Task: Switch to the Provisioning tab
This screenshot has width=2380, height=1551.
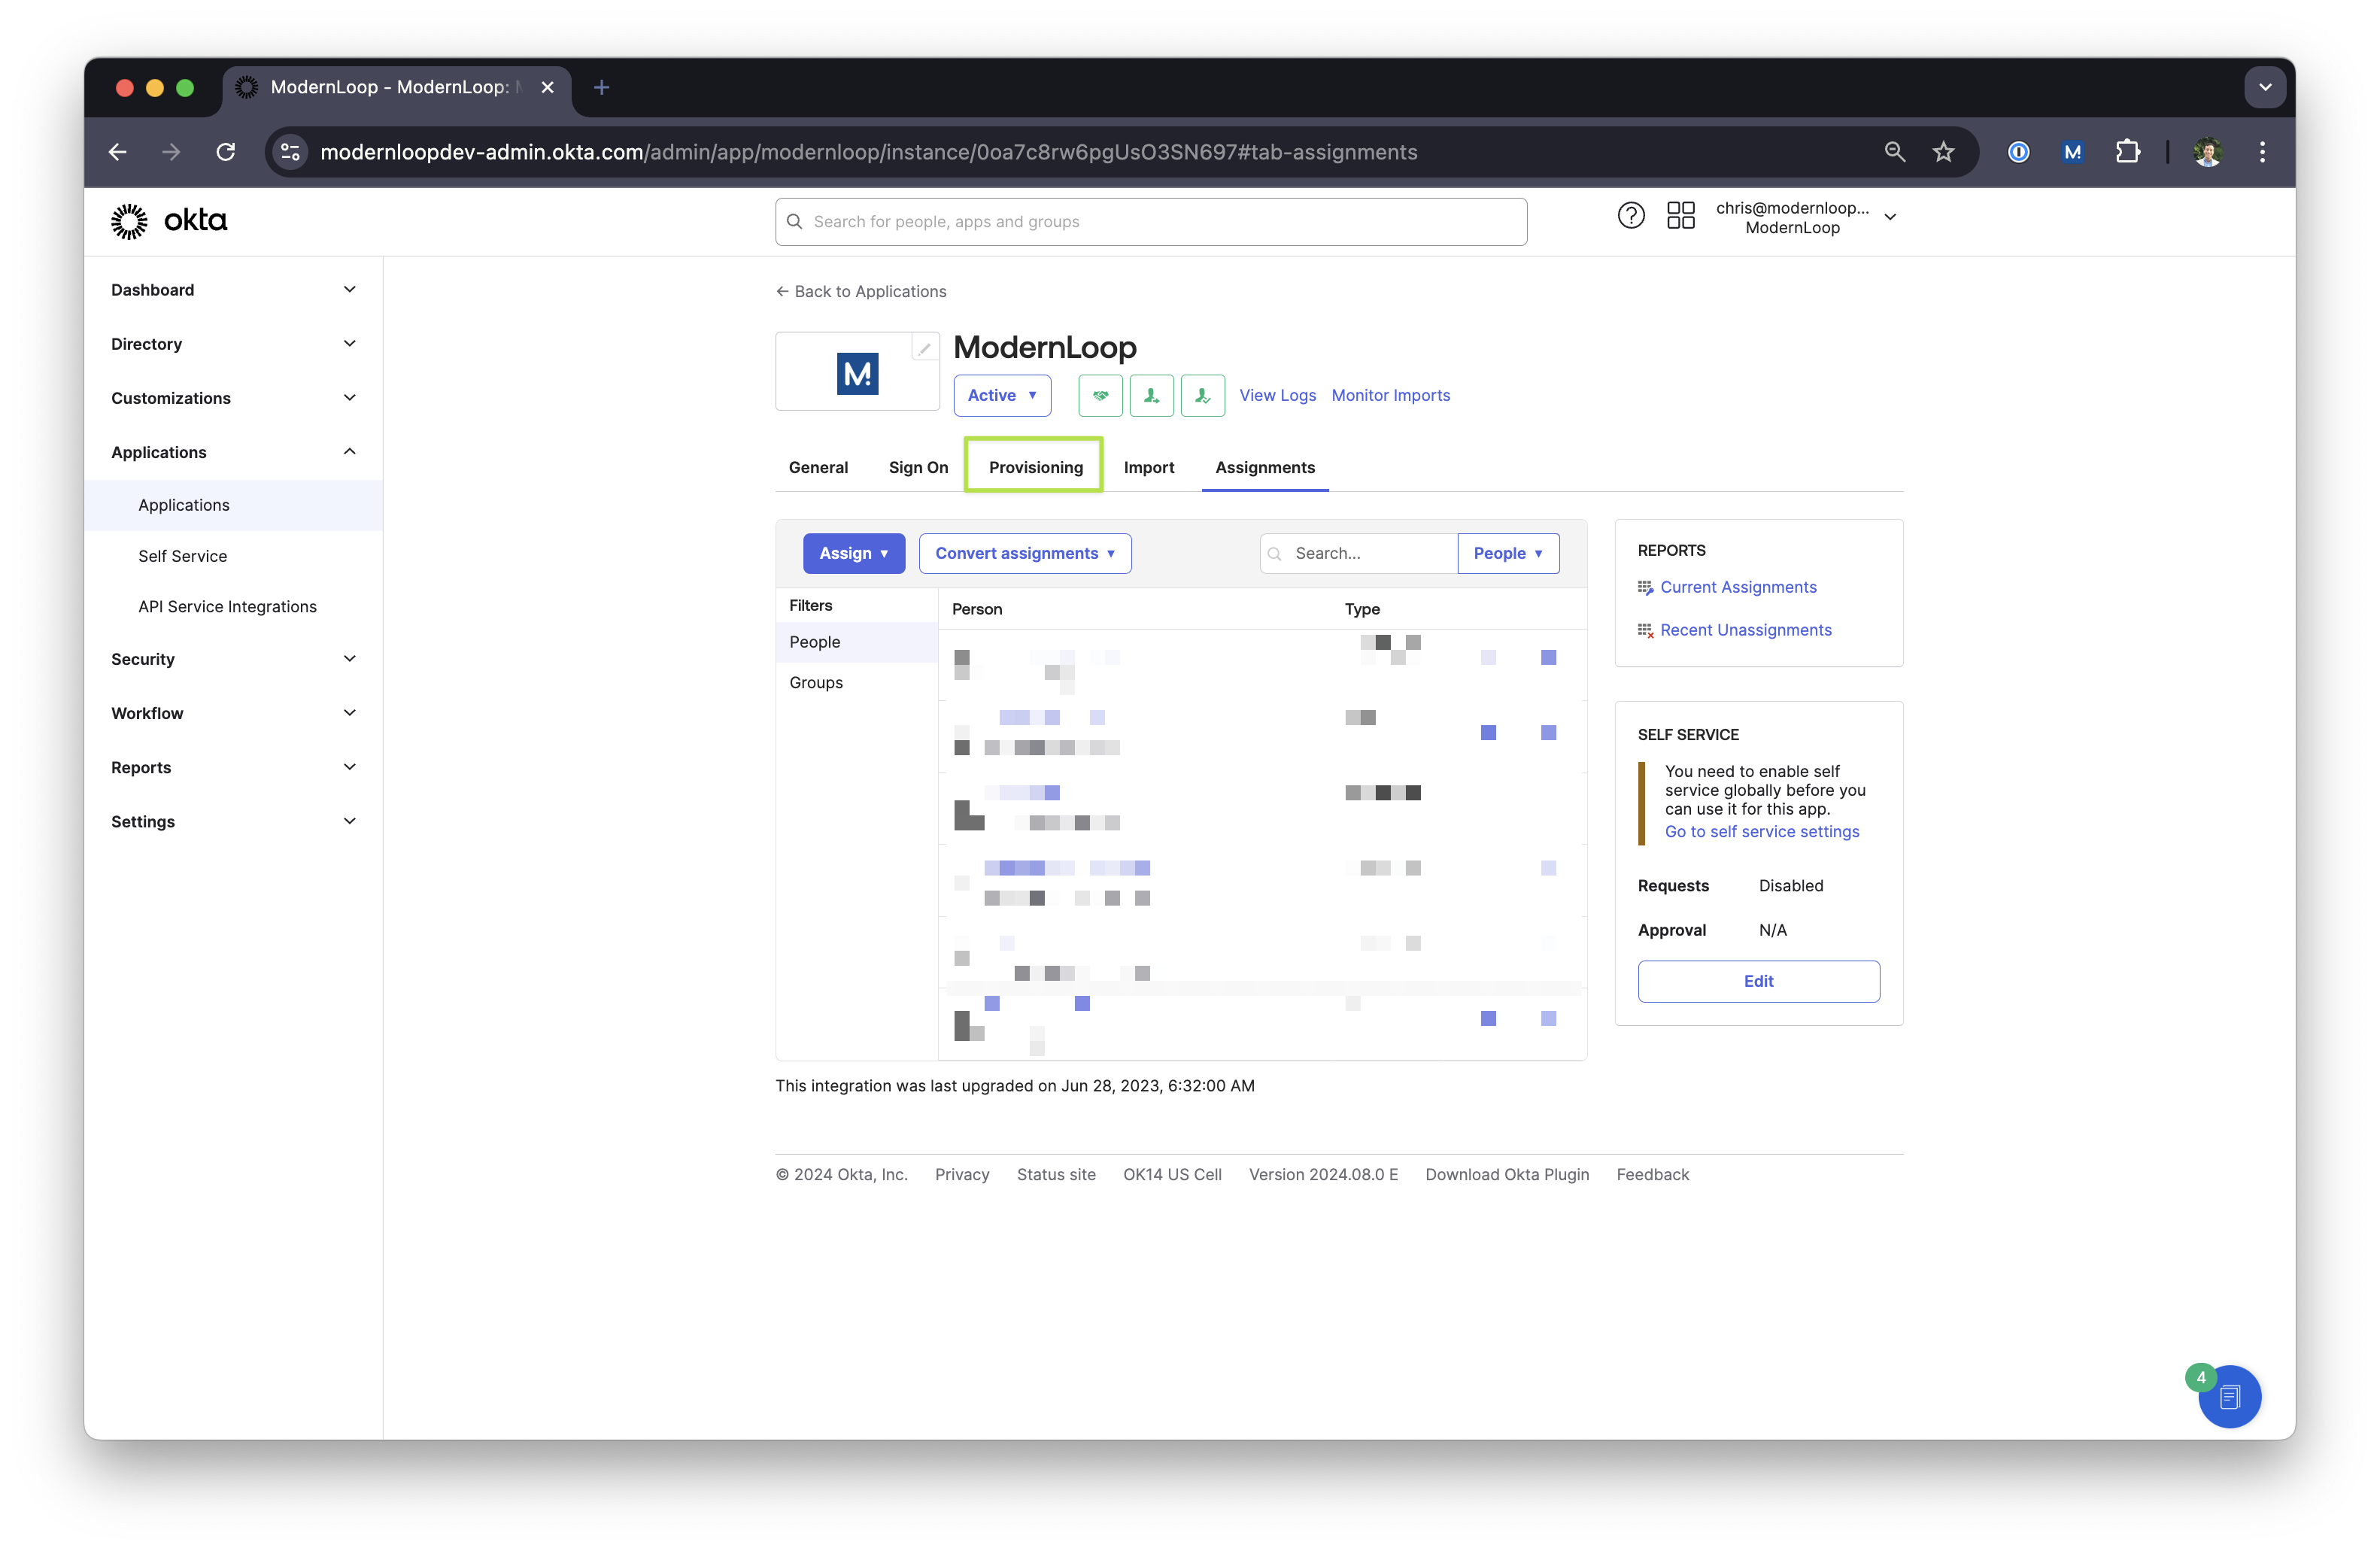Action: 1035,467
